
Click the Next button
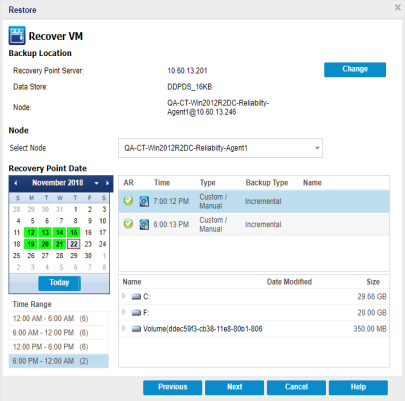(234, 387)
